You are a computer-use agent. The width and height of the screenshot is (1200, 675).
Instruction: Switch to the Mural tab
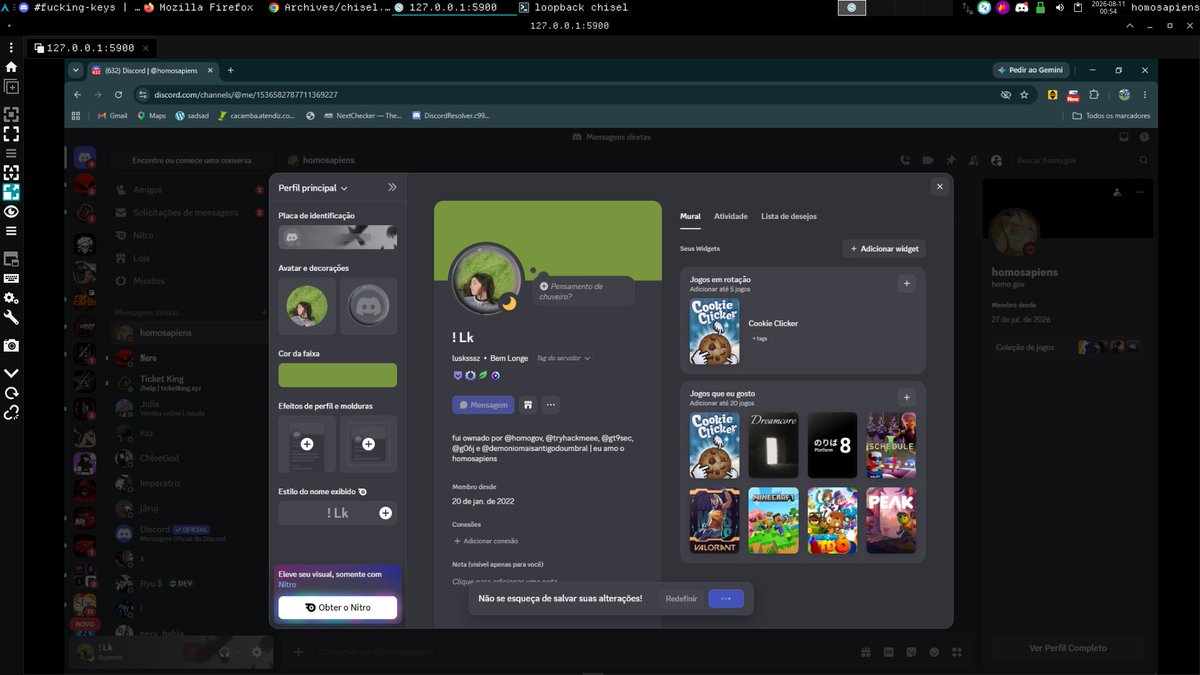coord(690,216)
